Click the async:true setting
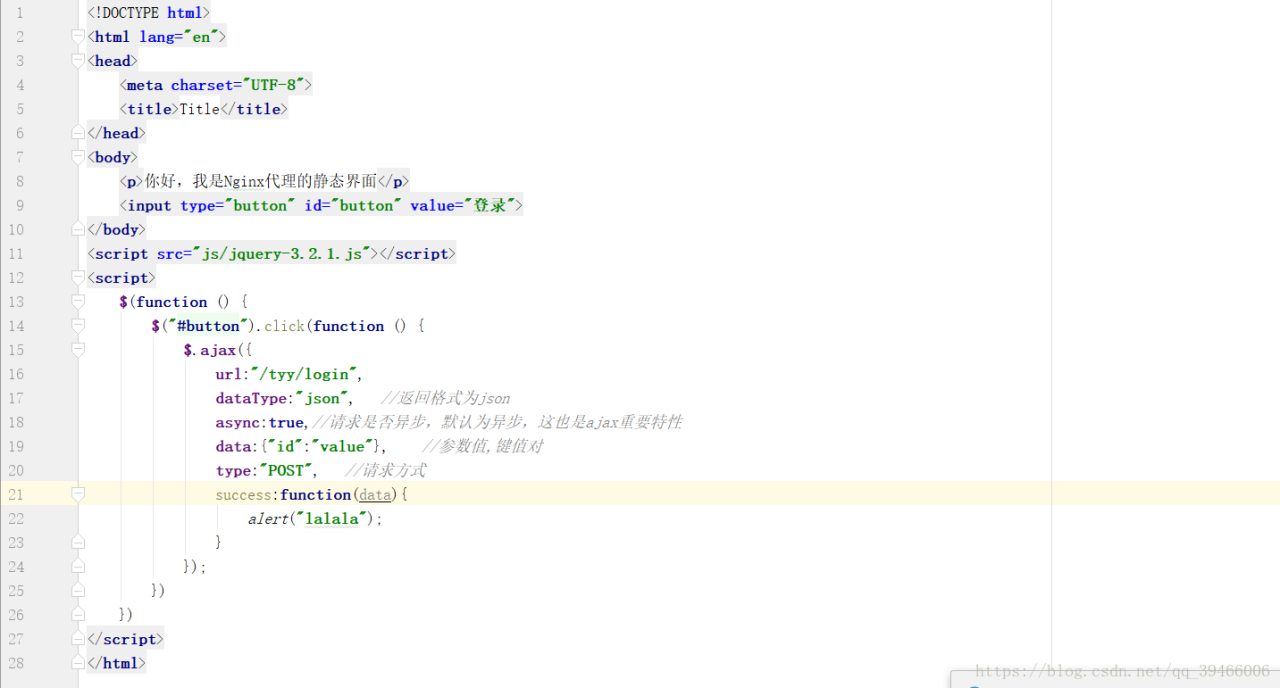The width and height of the screenshot is (1280, 688). (261, 422)
